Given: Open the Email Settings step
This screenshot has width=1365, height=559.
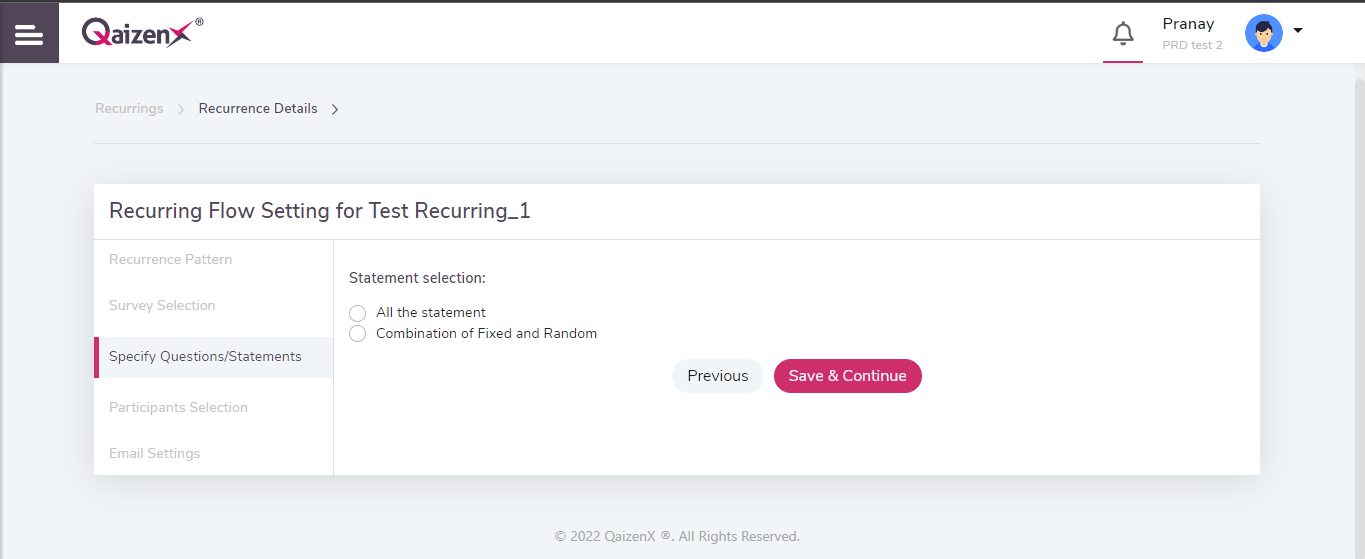Looking at the screenshot, I should point(154,453).
